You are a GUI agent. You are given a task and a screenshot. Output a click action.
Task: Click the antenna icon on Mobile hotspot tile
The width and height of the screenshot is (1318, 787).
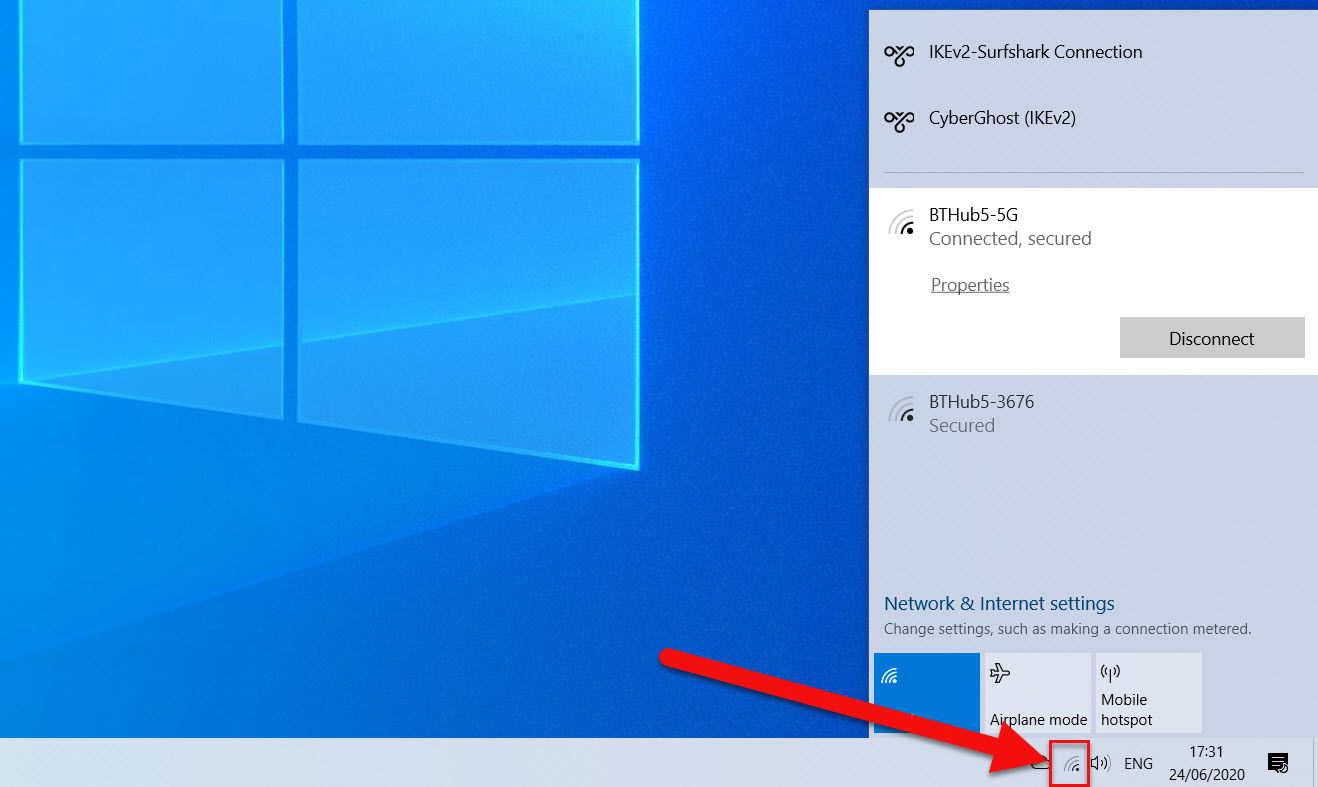point(1109,671)
